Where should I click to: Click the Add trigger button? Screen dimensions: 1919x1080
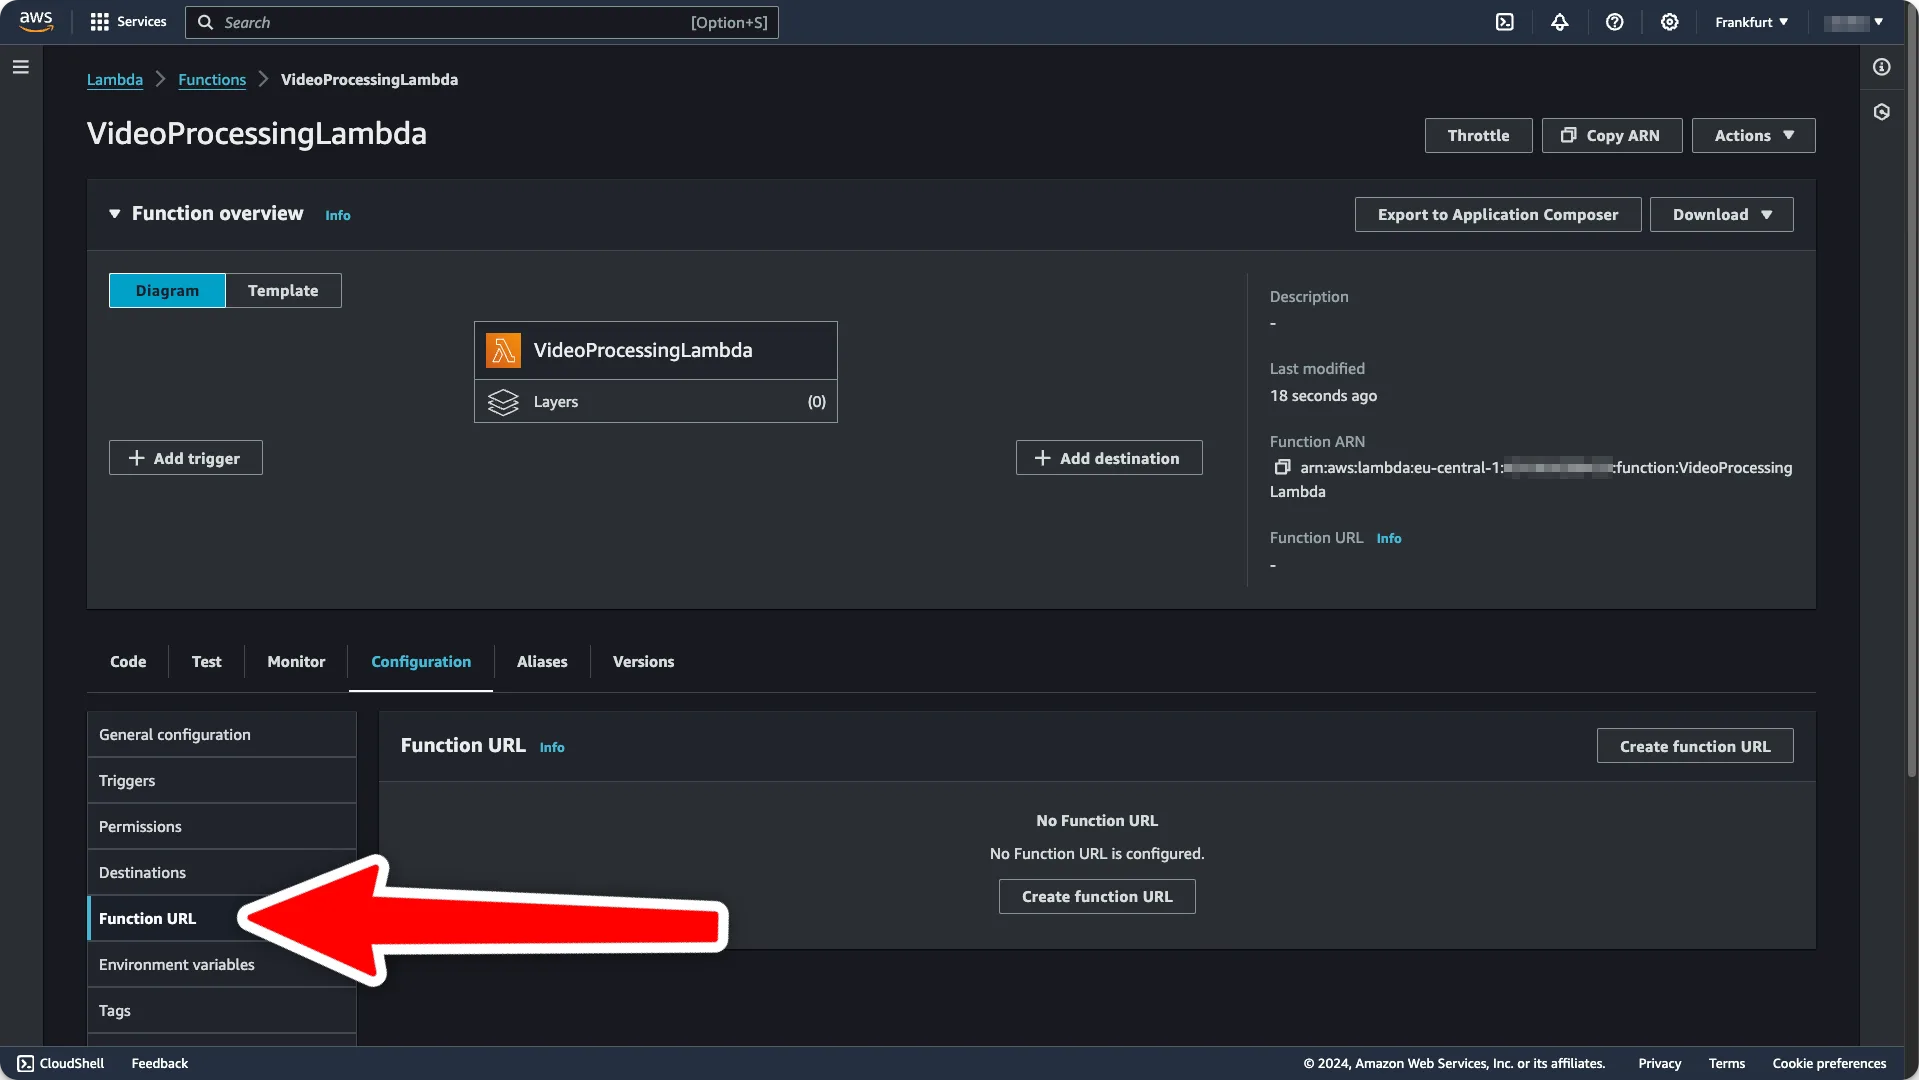[186, 458]
